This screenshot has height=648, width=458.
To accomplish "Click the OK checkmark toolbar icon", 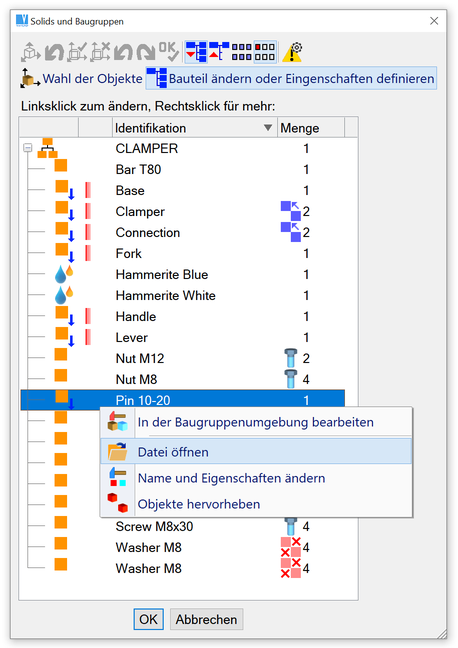I will coord(169,52).
